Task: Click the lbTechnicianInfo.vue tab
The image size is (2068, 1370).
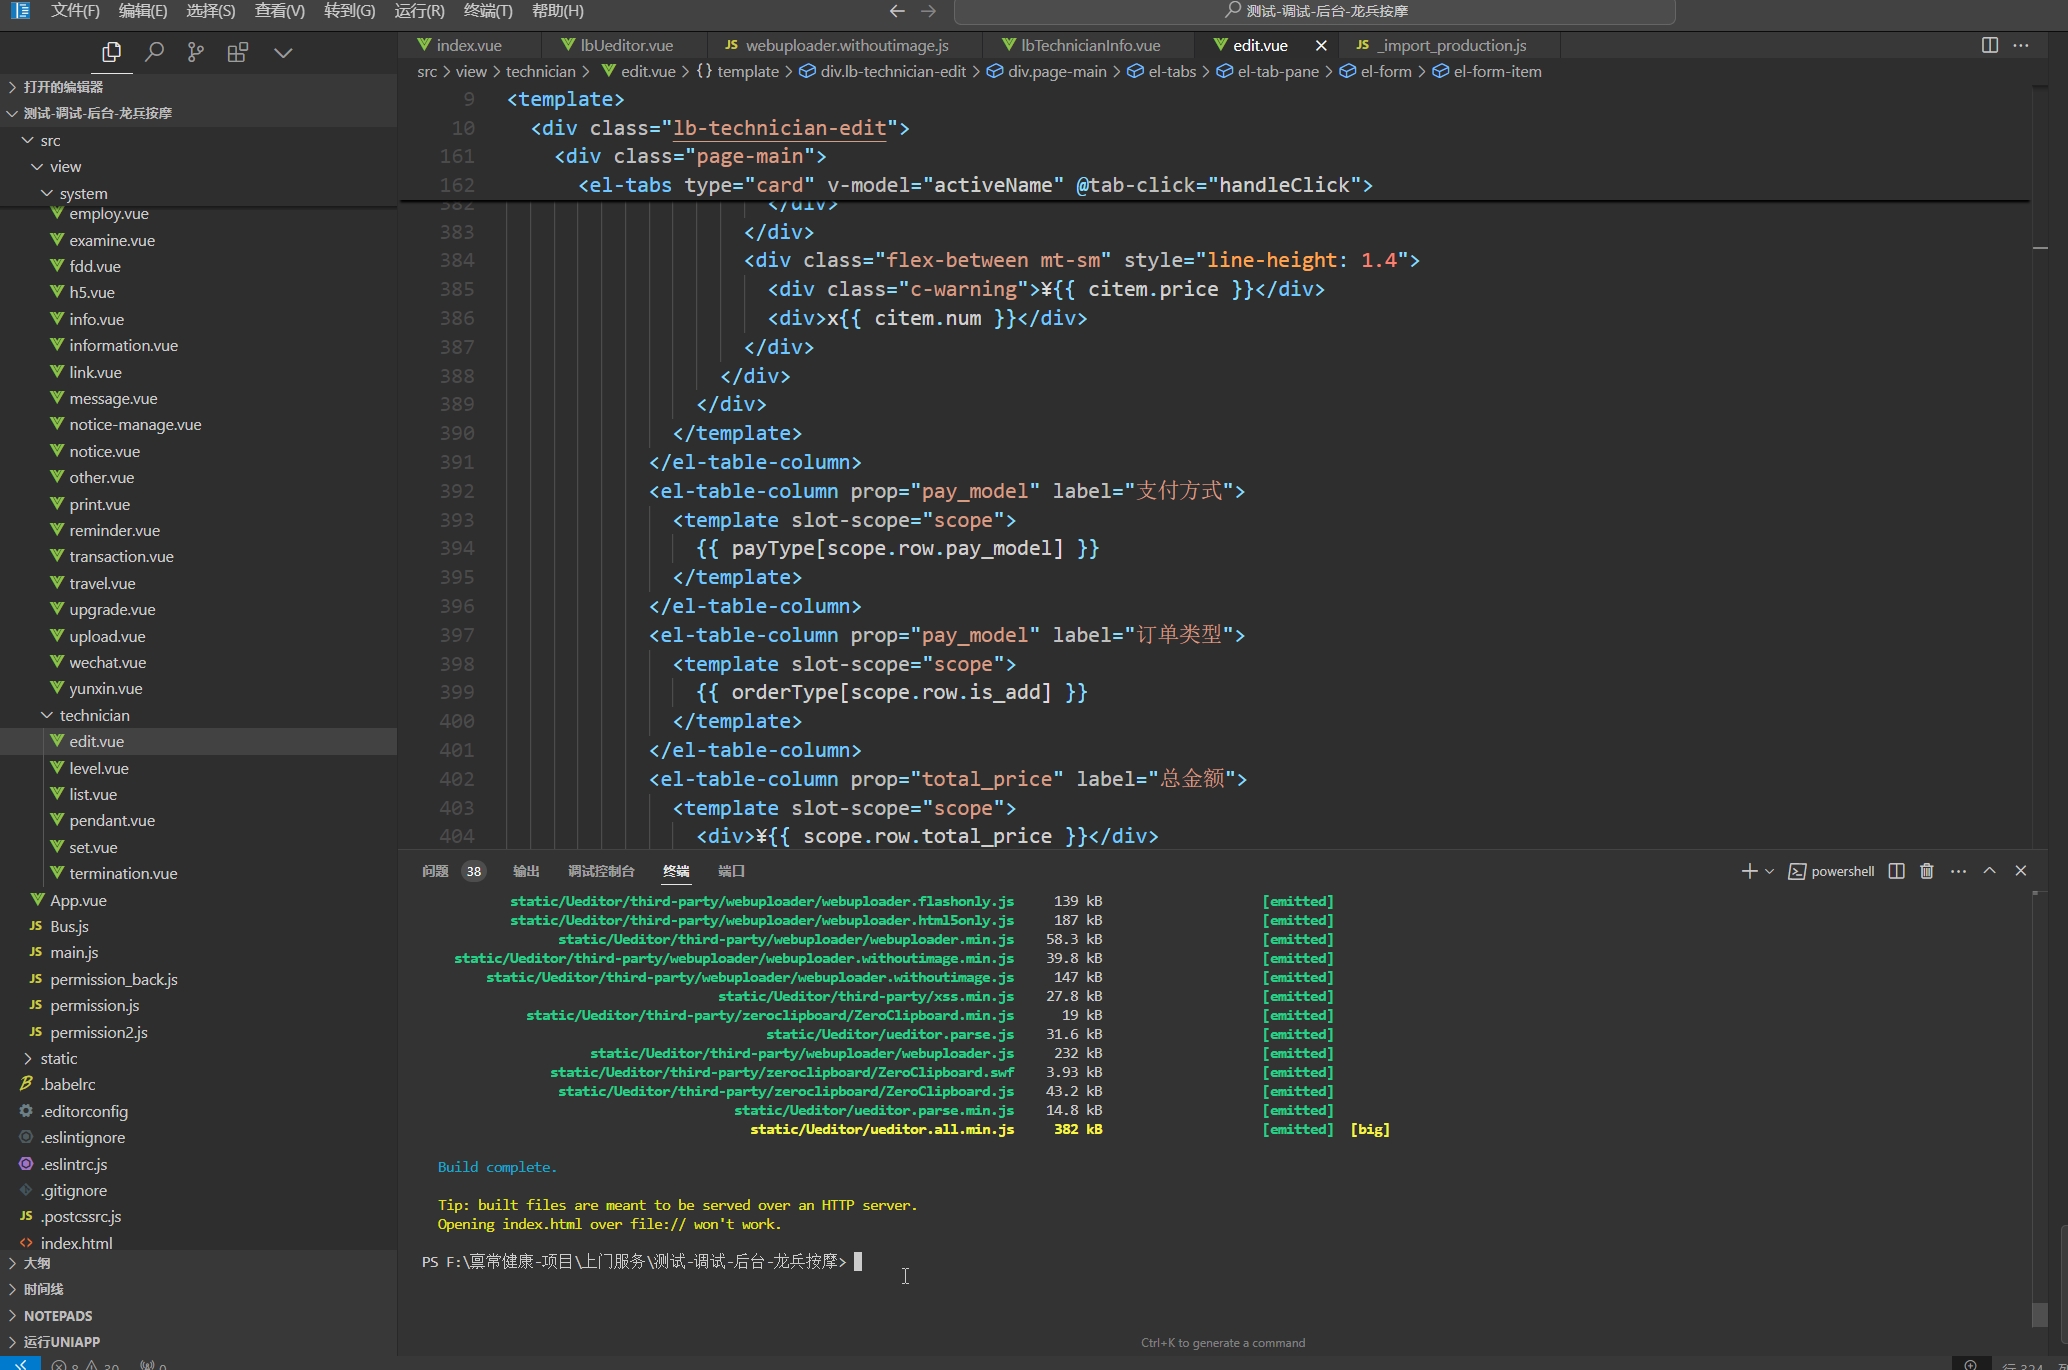Action: click(1087, 44)
